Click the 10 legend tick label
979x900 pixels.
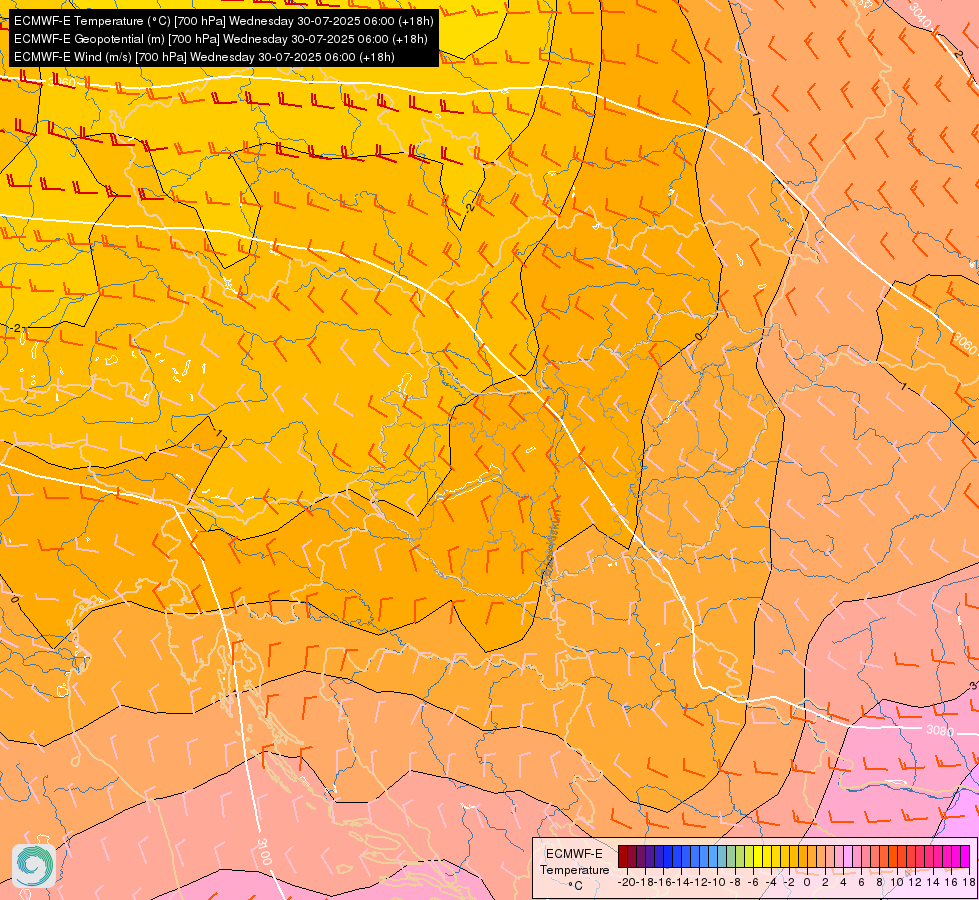(x=897, y=883)
